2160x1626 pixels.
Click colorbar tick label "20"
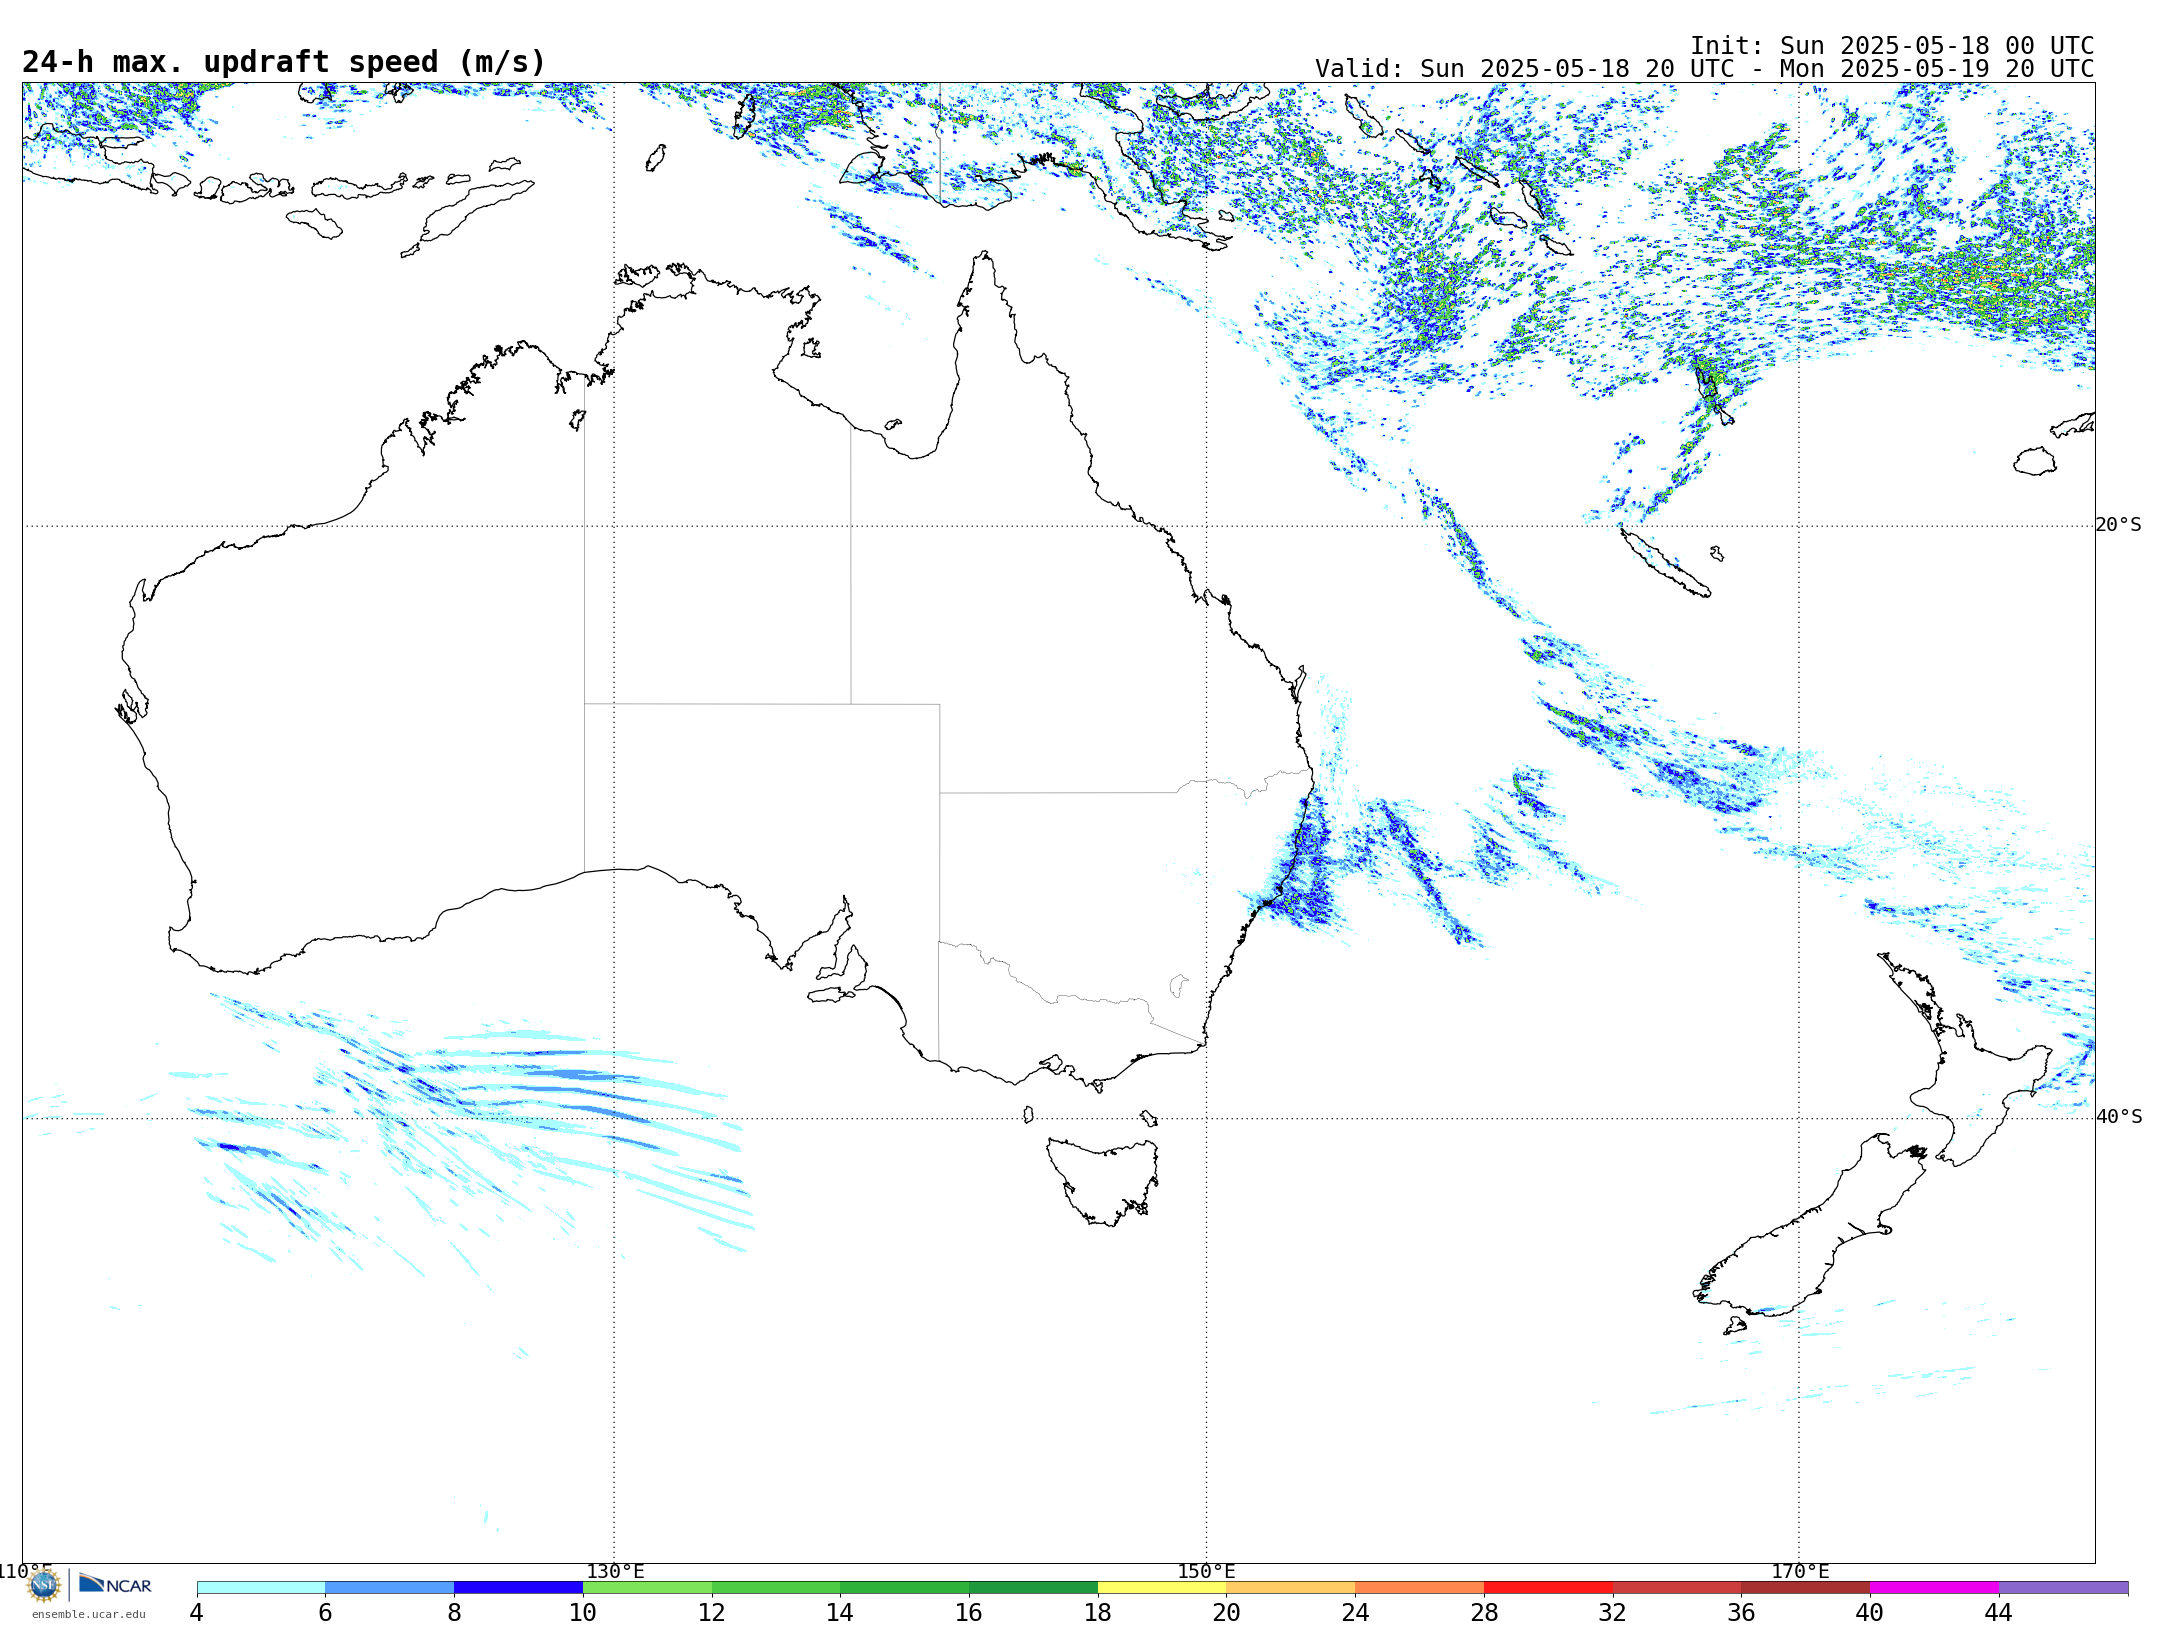(x=1227, y=1613)
